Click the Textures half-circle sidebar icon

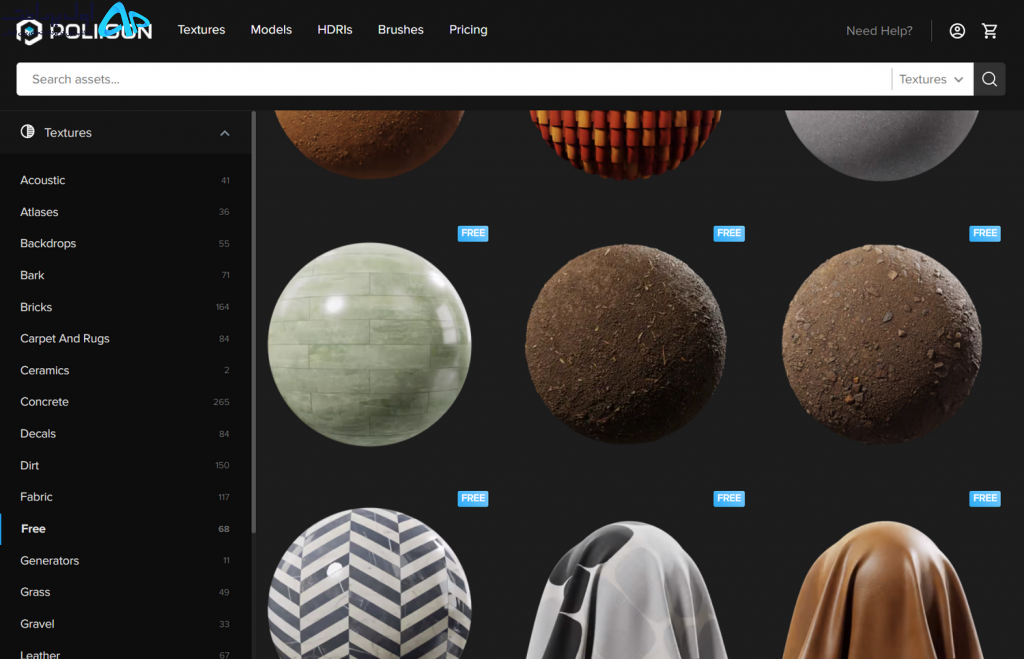coord(27,132)
